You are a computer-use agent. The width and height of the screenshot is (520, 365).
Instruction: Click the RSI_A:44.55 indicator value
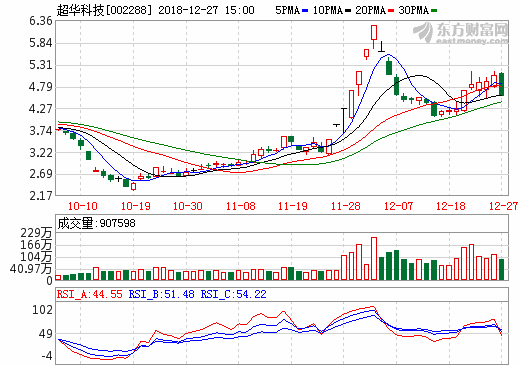tap(90, 294)
